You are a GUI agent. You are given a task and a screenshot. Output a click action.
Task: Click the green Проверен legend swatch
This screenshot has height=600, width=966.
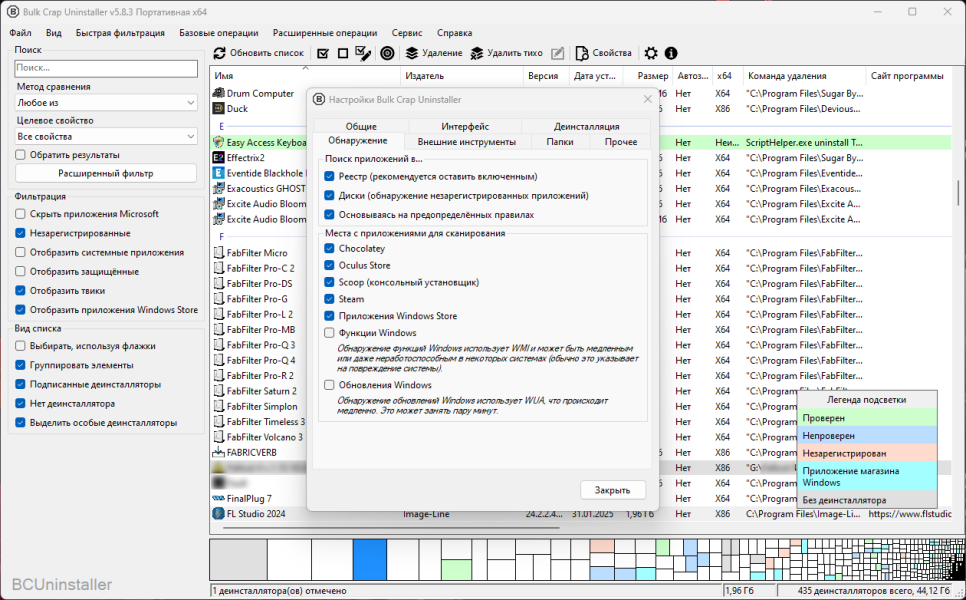(x=867, y=418)
